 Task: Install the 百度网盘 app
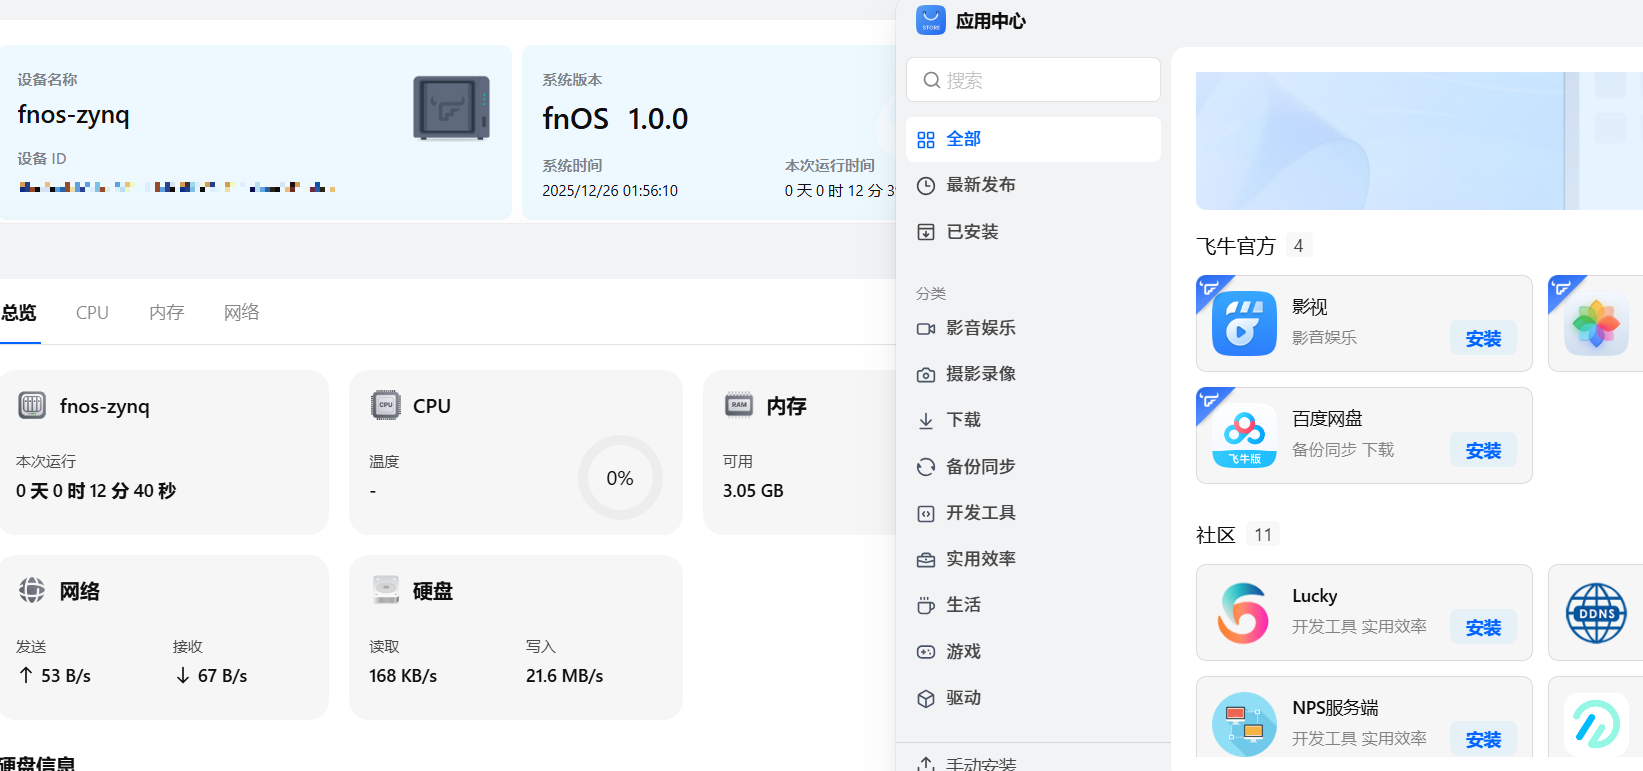click(1483, 451)
